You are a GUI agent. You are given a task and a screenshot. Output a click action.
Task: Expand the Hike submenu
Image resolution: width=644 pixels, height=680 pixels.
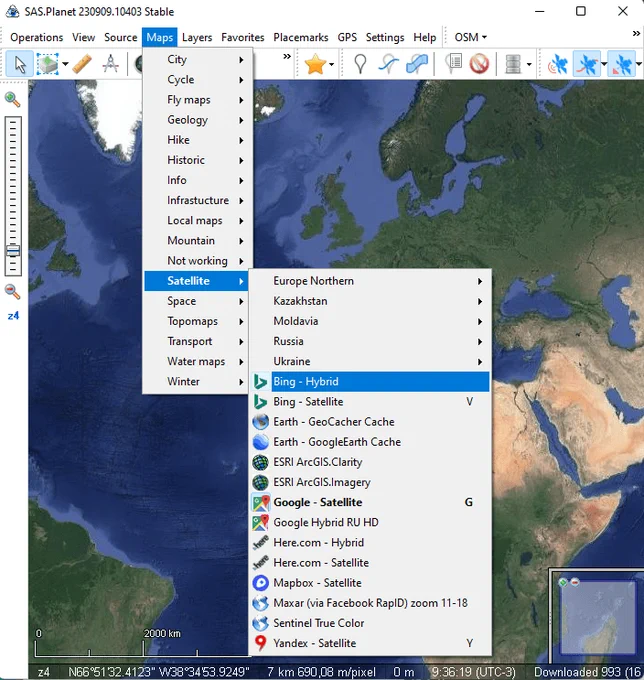point(197,140)
